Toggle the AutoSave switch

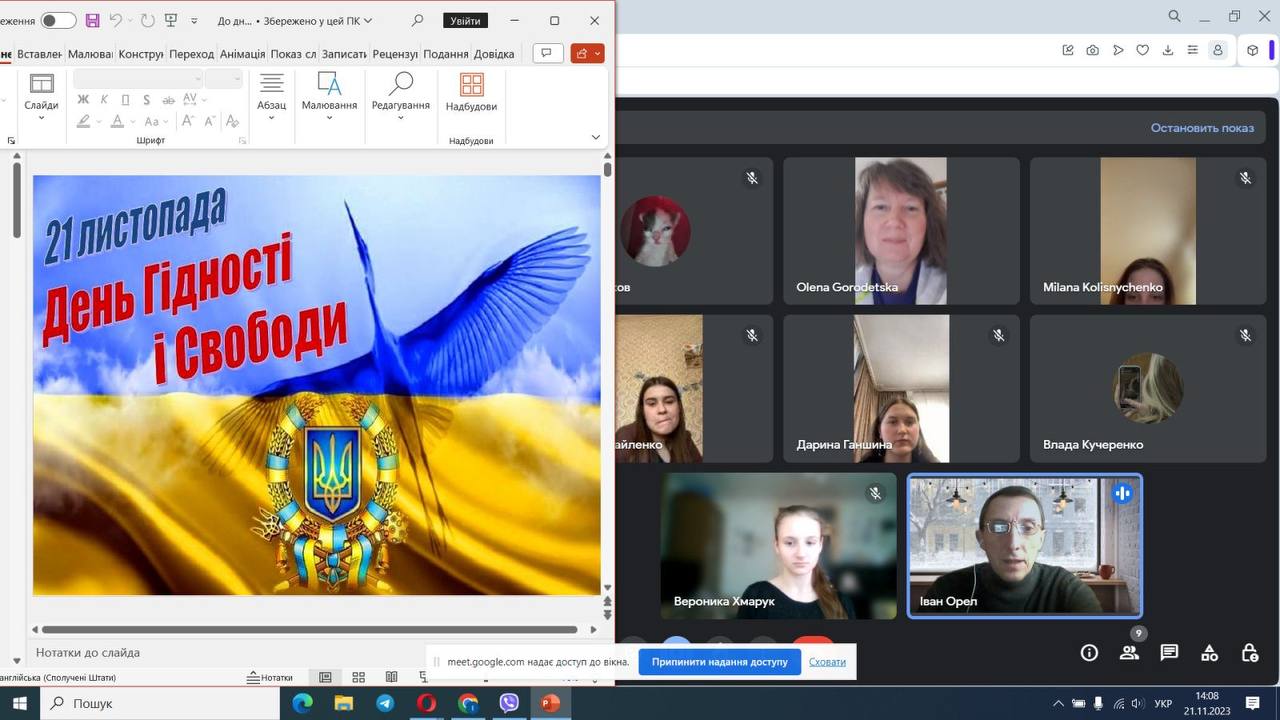coord(58,20)
